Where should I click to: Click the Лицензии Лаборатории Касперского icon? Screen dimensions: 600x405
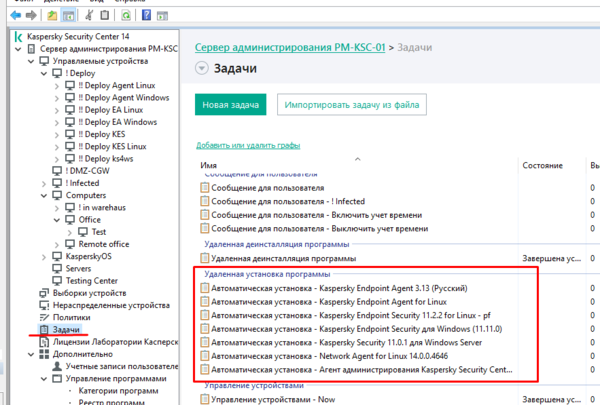[44, 342]
